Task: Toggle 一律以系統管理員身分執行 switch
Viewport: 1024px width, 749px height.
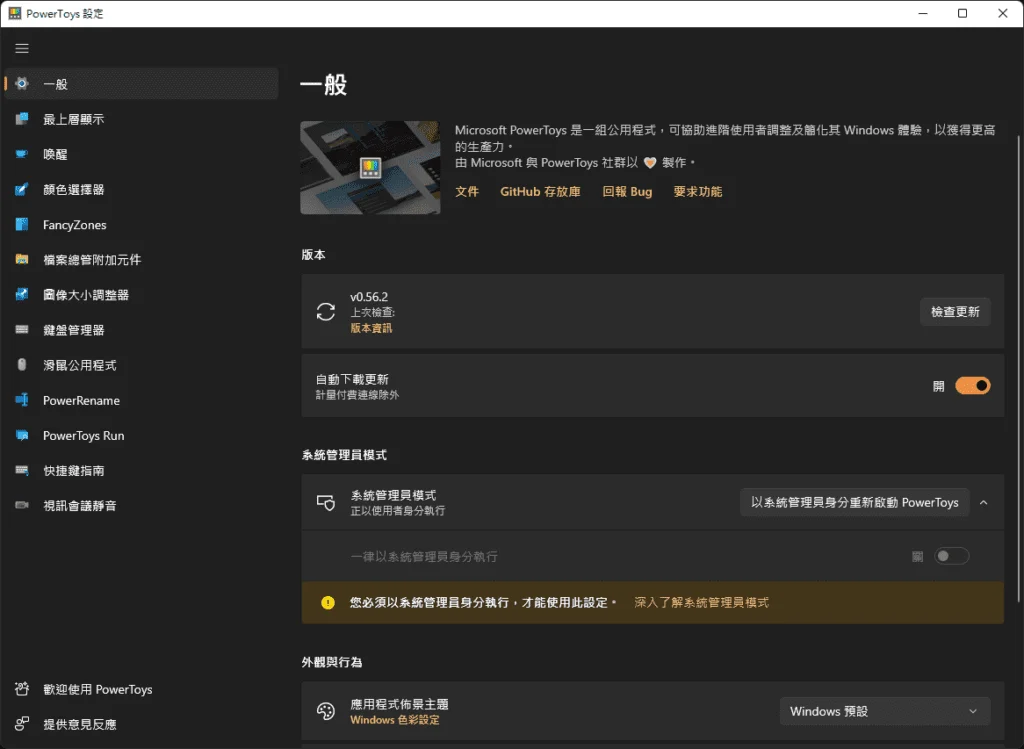Action: click(952, 556)
